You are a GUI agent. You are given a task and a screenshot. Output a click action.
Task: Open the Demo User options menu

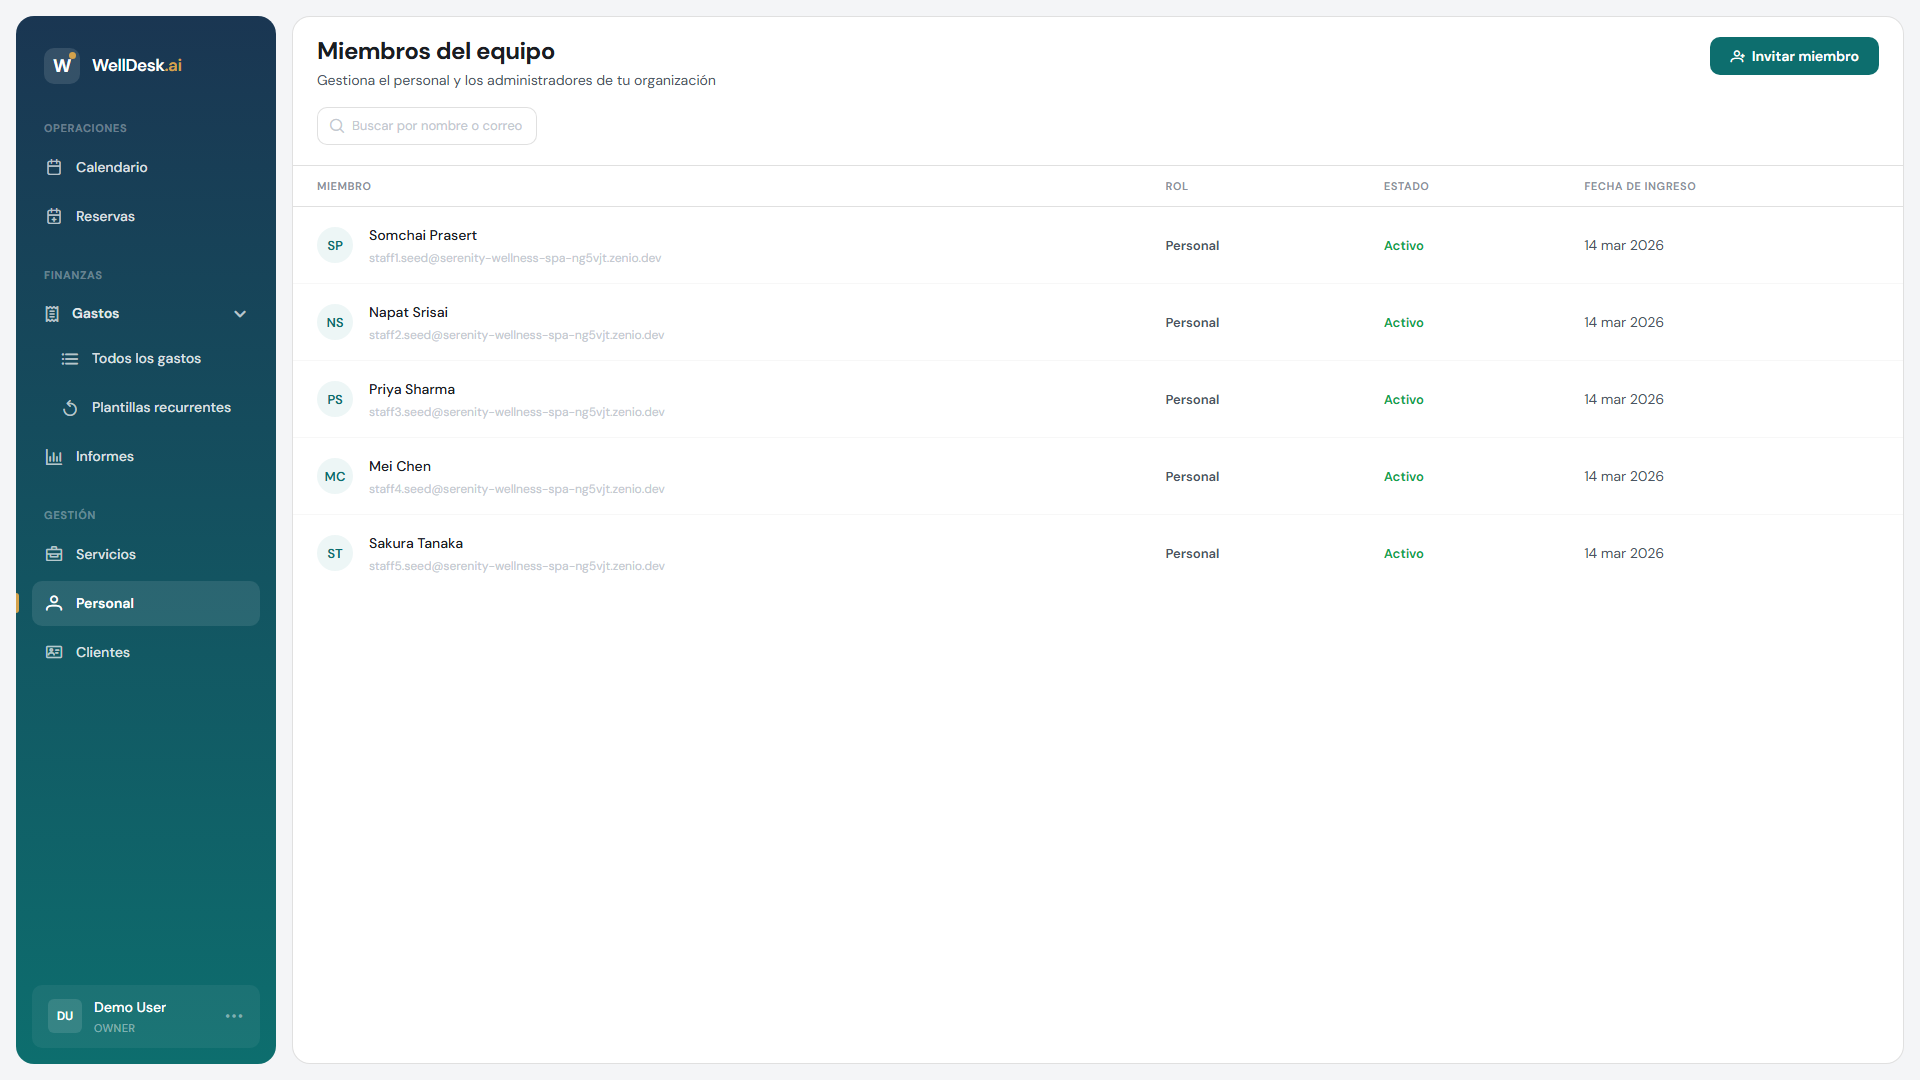coord(234,1016)
